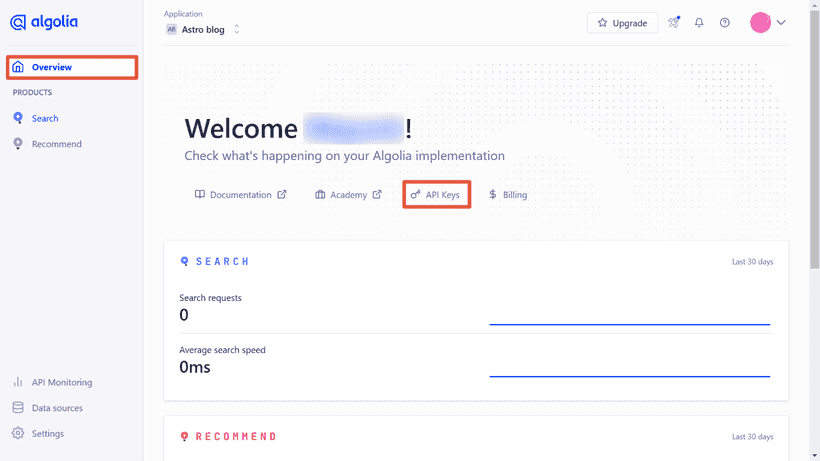Screen dimensions: 820x461
Task: Open Billing
Action: coord(508,195)
